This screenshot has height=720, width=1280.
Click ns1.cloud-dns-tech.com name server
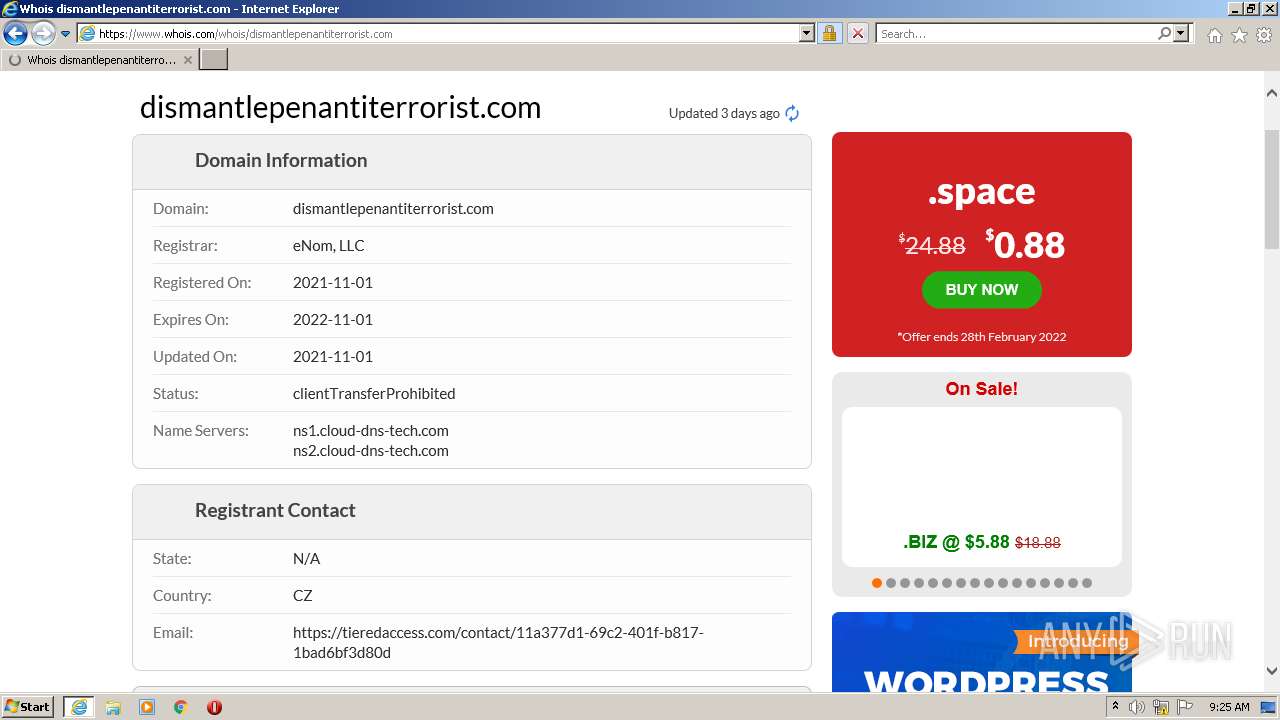tap(371, 430)
